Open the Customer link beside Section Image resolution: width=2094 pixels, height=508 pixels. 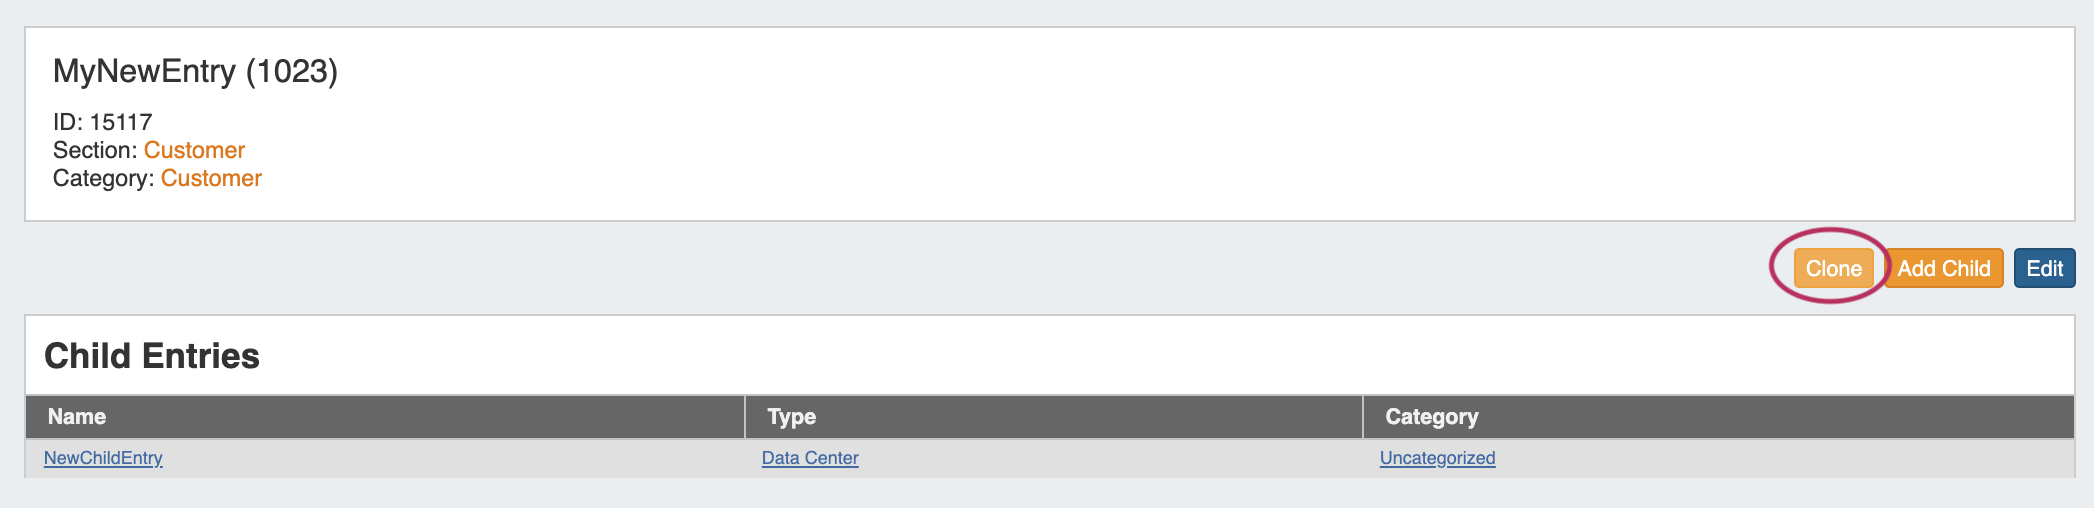tap(194, 150)
